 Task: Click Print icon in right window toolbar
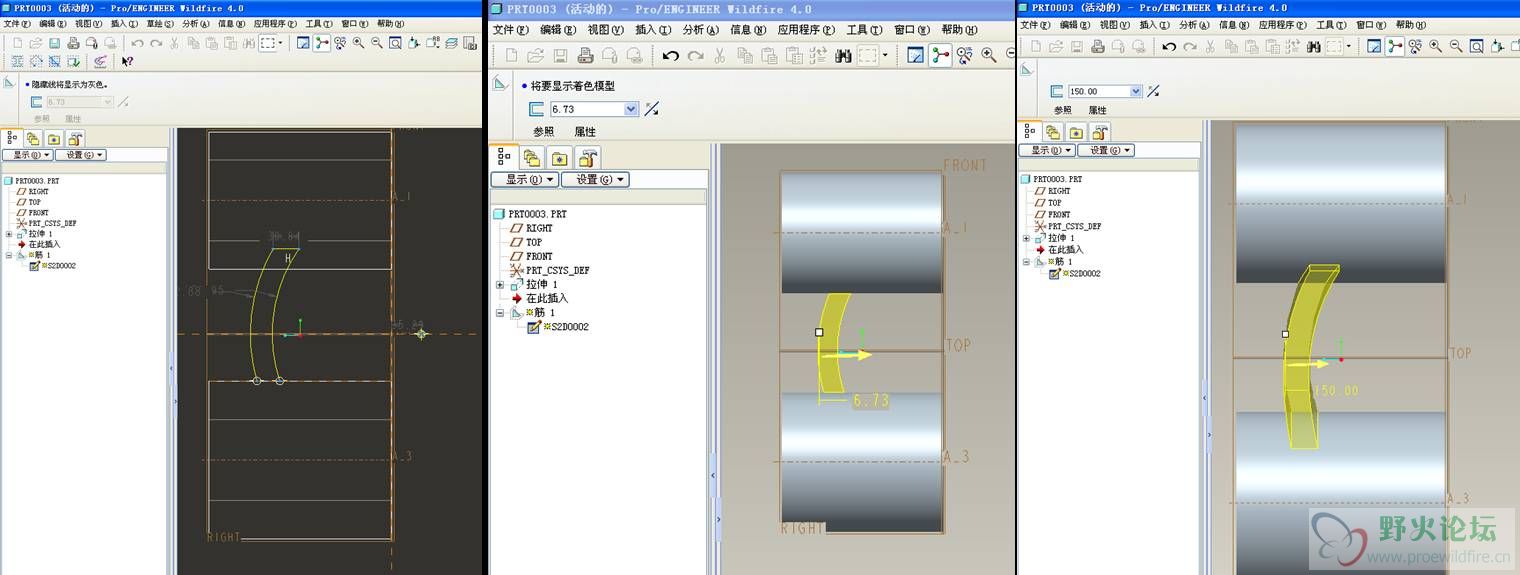(1098, 46)
